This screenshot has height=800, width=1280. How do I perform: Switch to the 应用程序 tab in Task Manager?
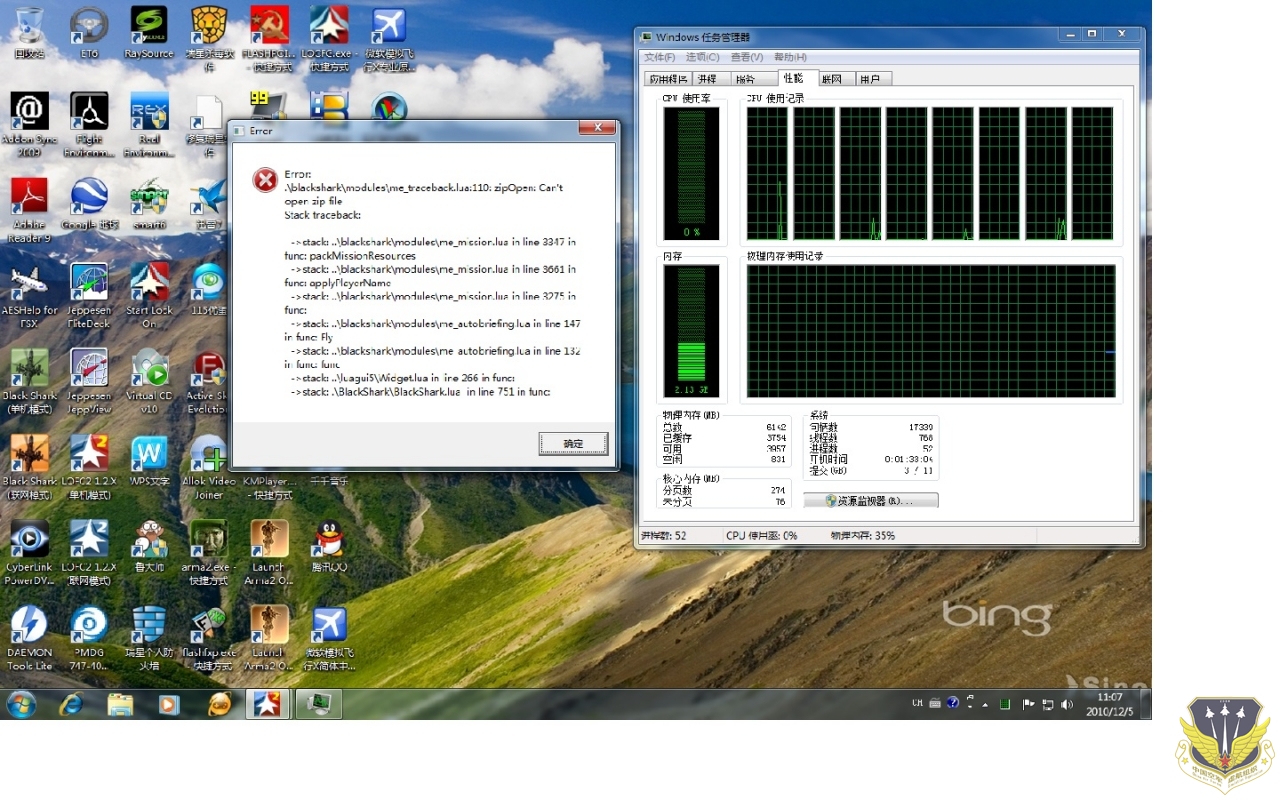[x=668, y=79]
